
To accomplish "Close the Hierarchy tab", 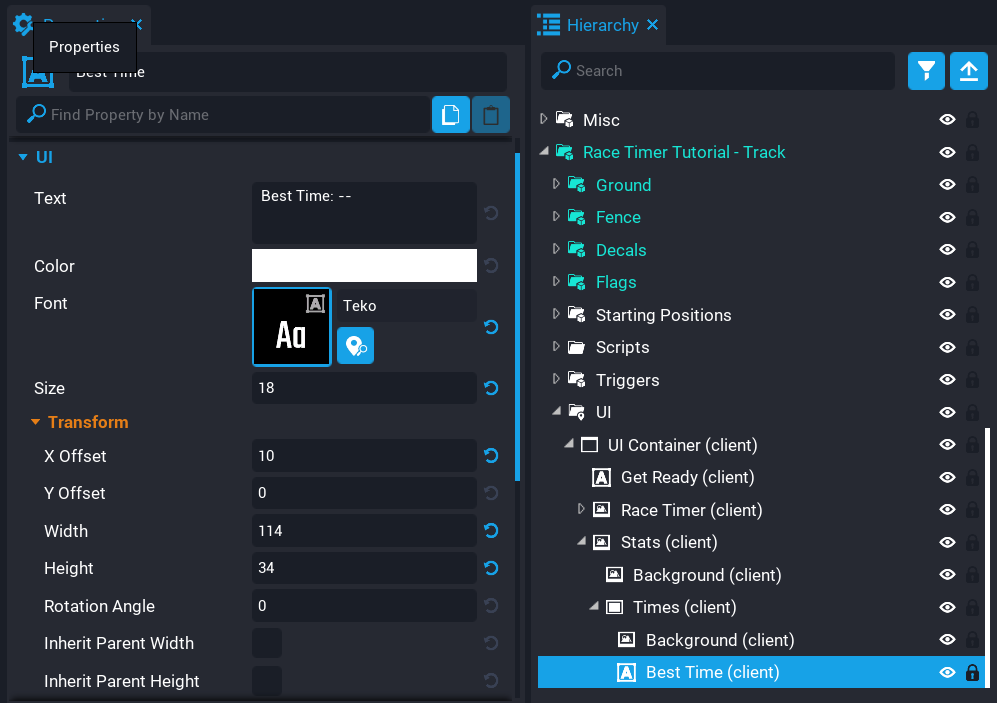I will coord(652,25).
